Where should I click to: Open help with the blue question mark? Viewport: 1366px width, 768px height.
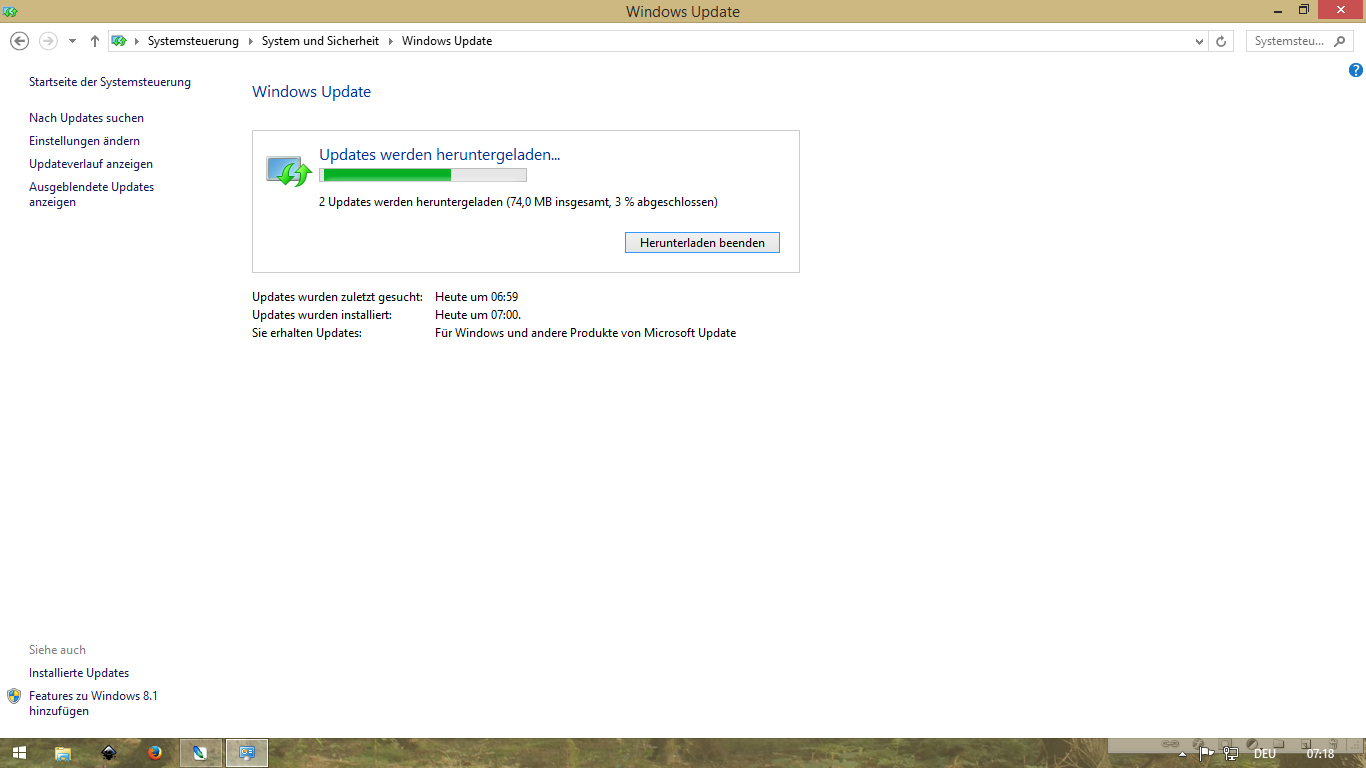click(x=1355, y=70)
